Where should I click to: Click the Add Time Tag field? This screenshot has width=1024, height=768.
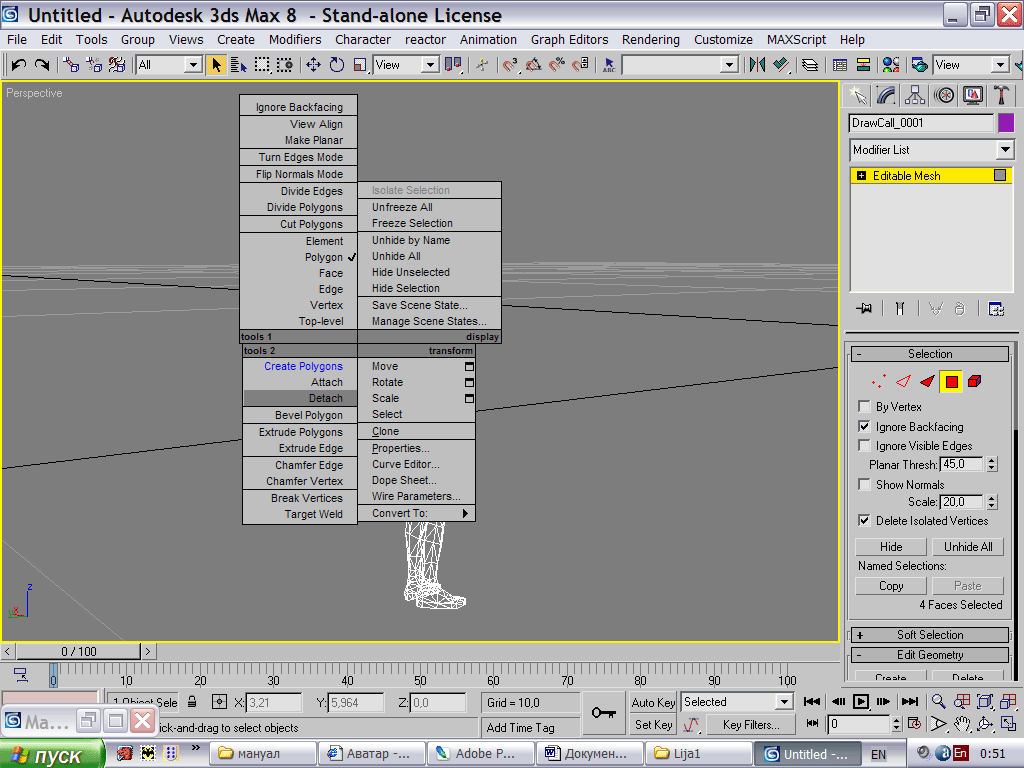click(x=530, y=727)
